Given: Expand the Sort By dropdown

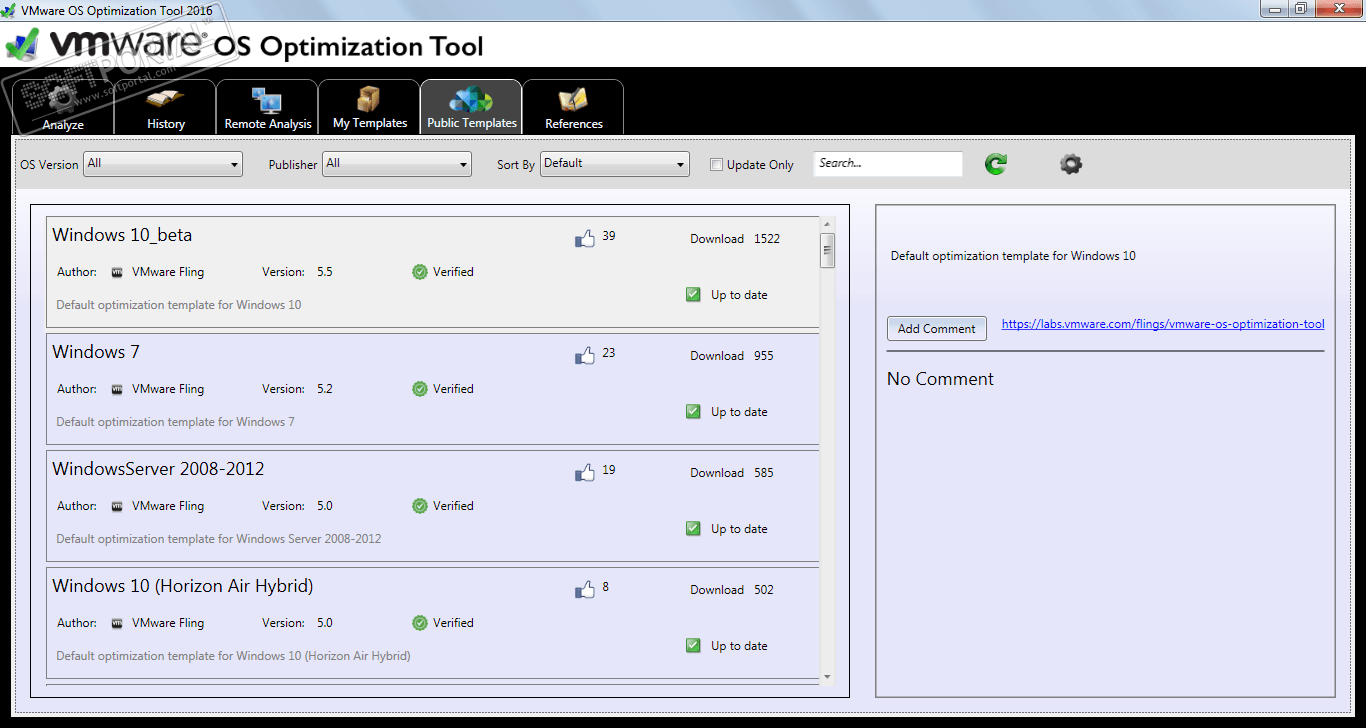Looking at the screenshot, I should 615,164.
